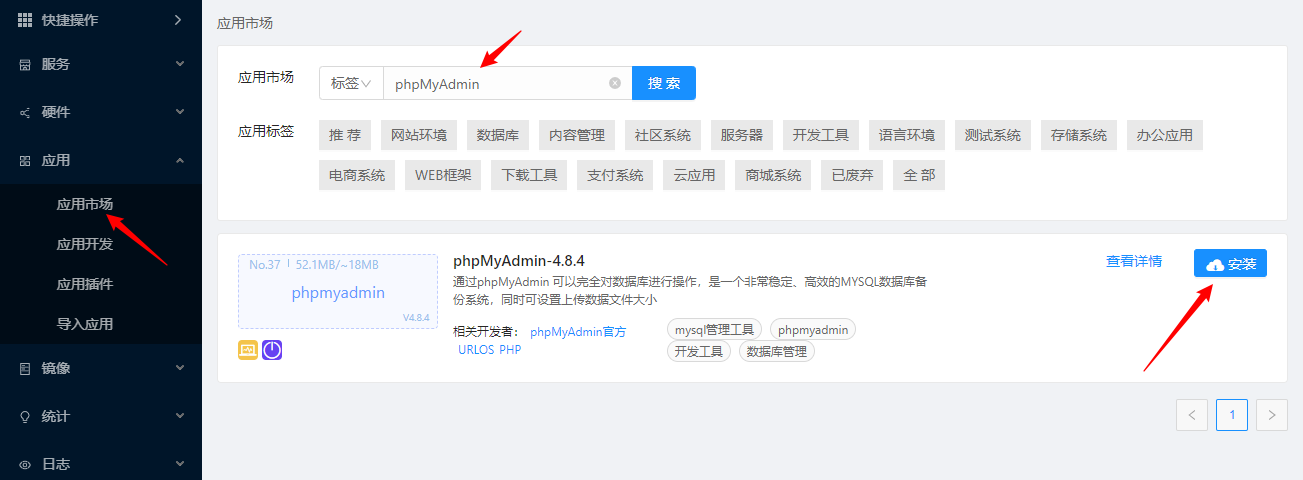Expand the 快捷操作 menu arrow
Image resolution: width=1303 pixels, height=480 pixels.
(x=178, y=20)
